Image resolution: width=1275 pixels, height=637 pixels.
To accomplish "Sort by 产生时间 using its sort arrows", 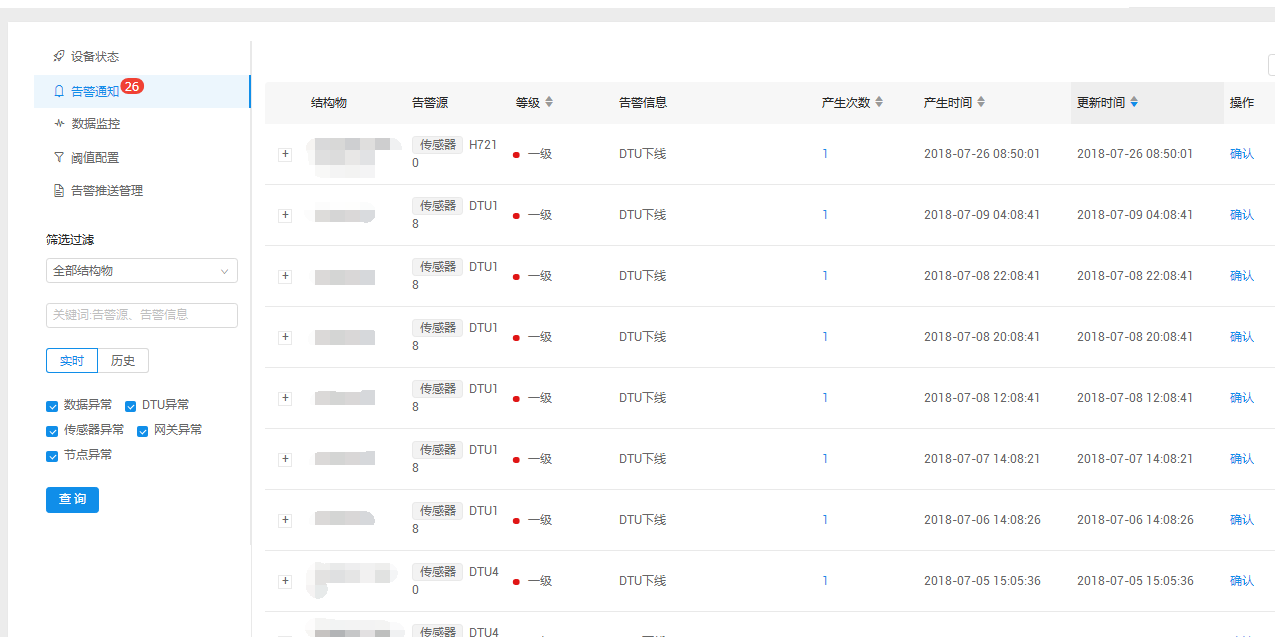I will [x=980, y=103].
